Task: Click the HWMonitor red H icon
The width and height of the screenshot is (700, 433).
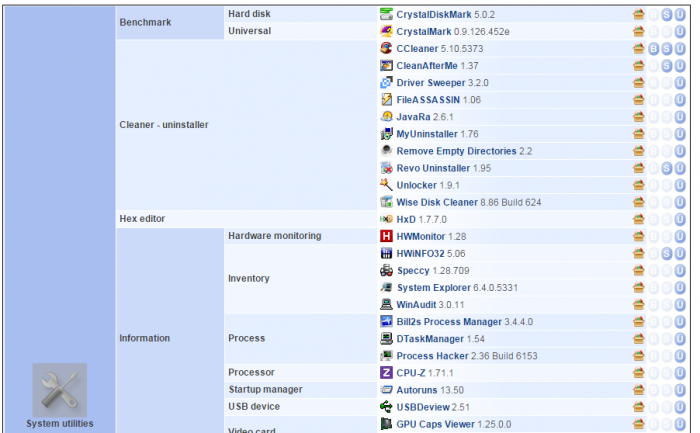Action: pyautogui.click(x=386, y=236)
